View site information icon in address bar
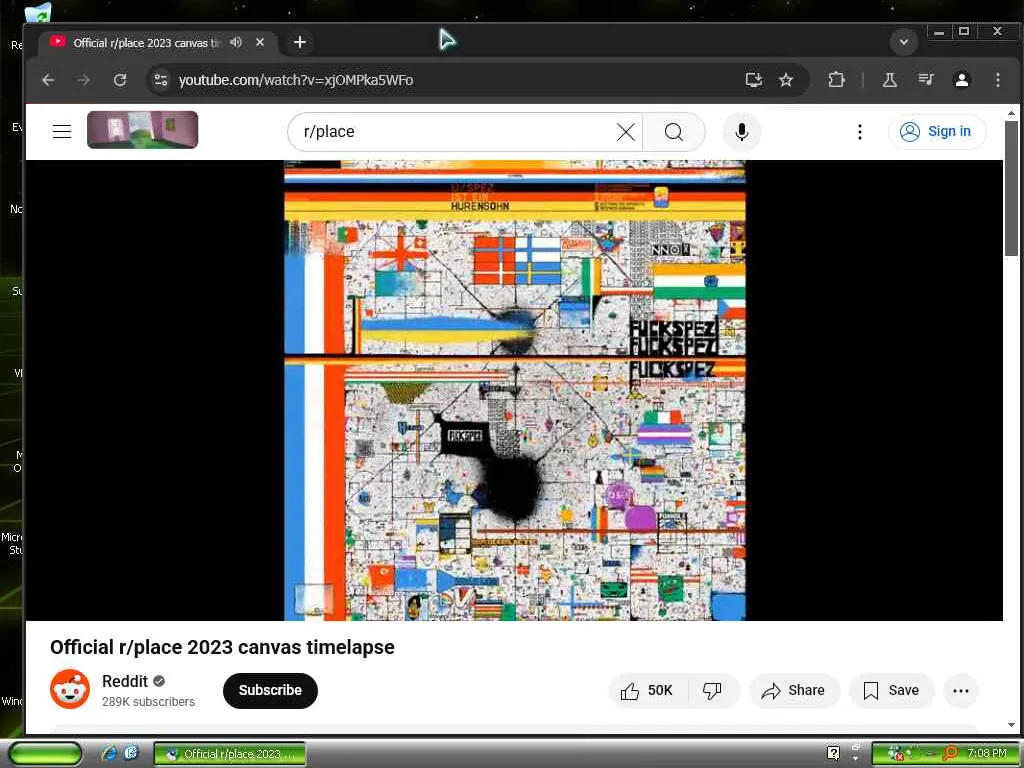The image size is (1024, 768). point(161,80)
